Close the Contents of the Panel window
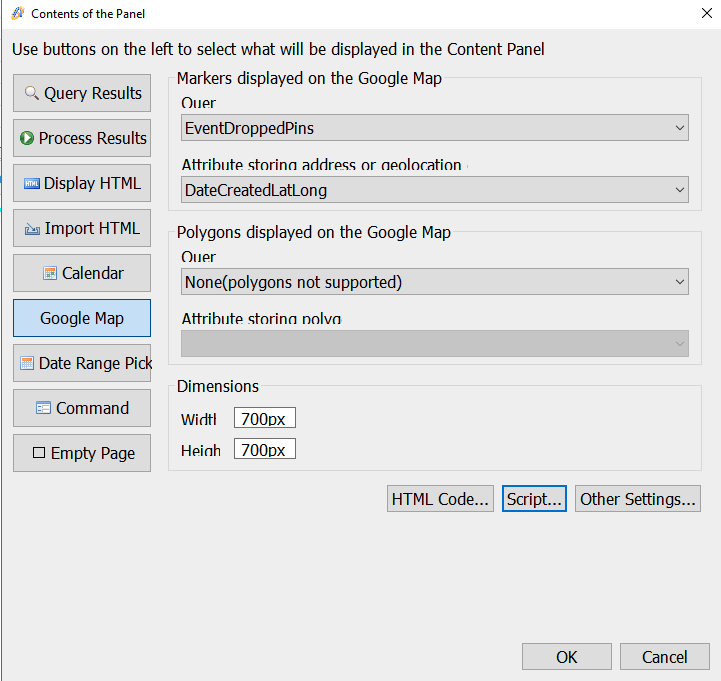 pyautogui.click(x=707, y=13)
